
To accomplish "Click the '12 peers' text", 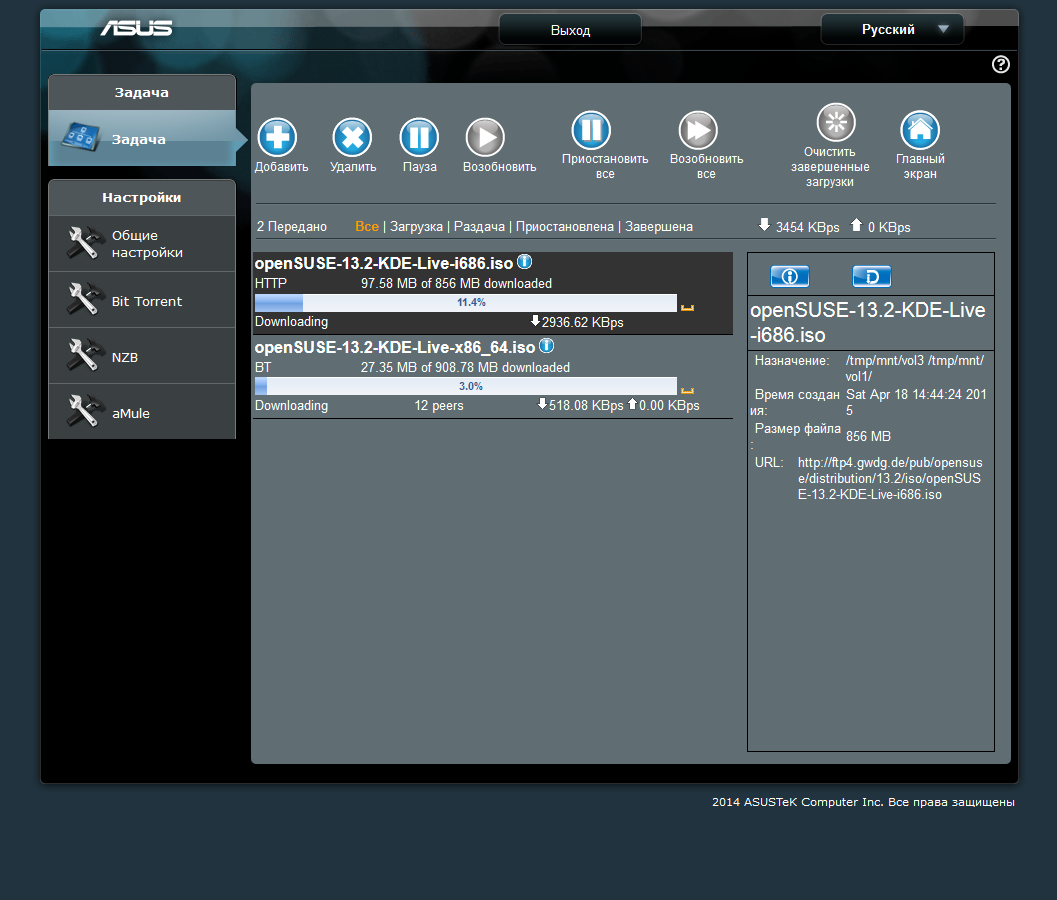I will pyautogui.click(x=439, y=405).
